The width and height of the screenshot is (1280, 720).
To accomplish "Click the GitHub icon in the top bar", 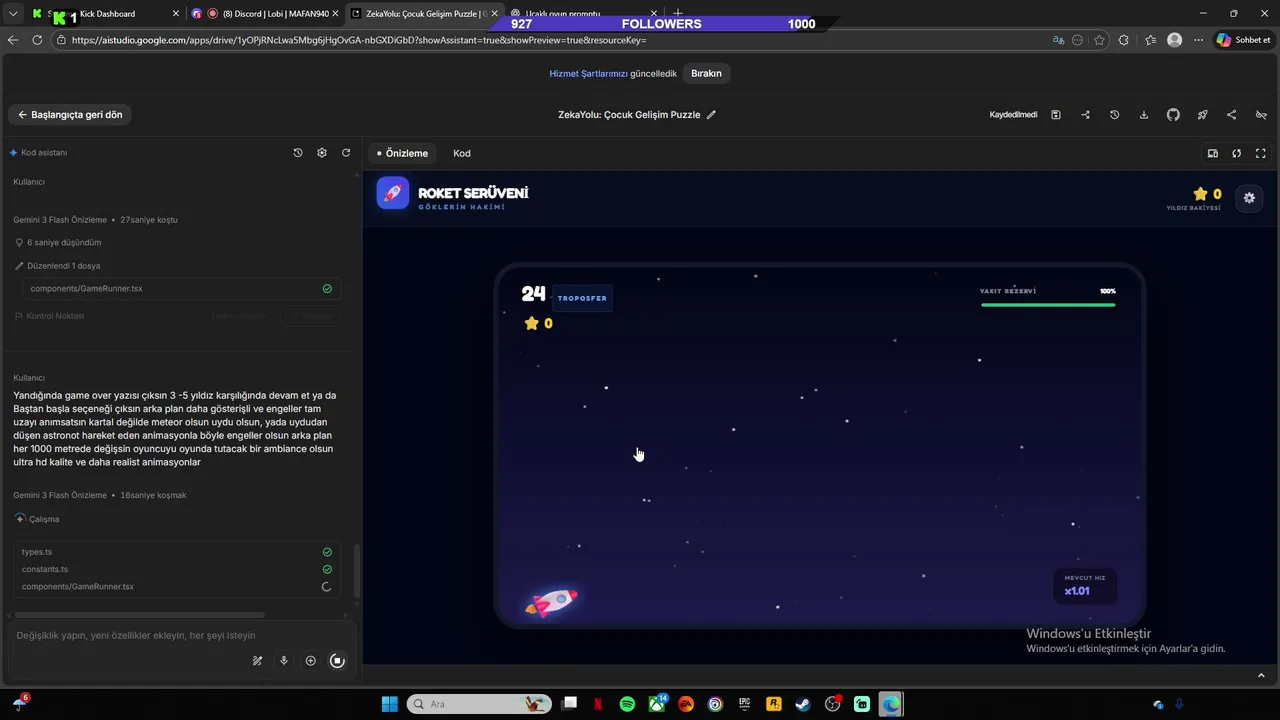I will [x=1173, y=115].
